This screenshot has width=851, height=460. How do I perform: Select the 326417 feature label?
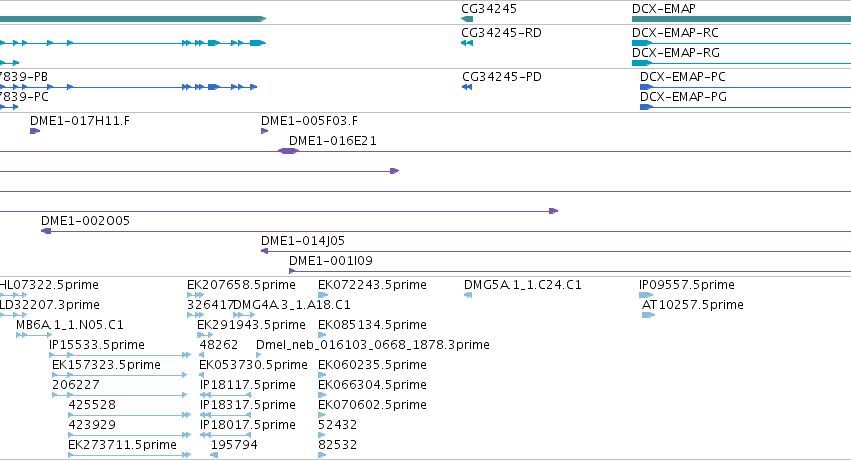[210, 305]
